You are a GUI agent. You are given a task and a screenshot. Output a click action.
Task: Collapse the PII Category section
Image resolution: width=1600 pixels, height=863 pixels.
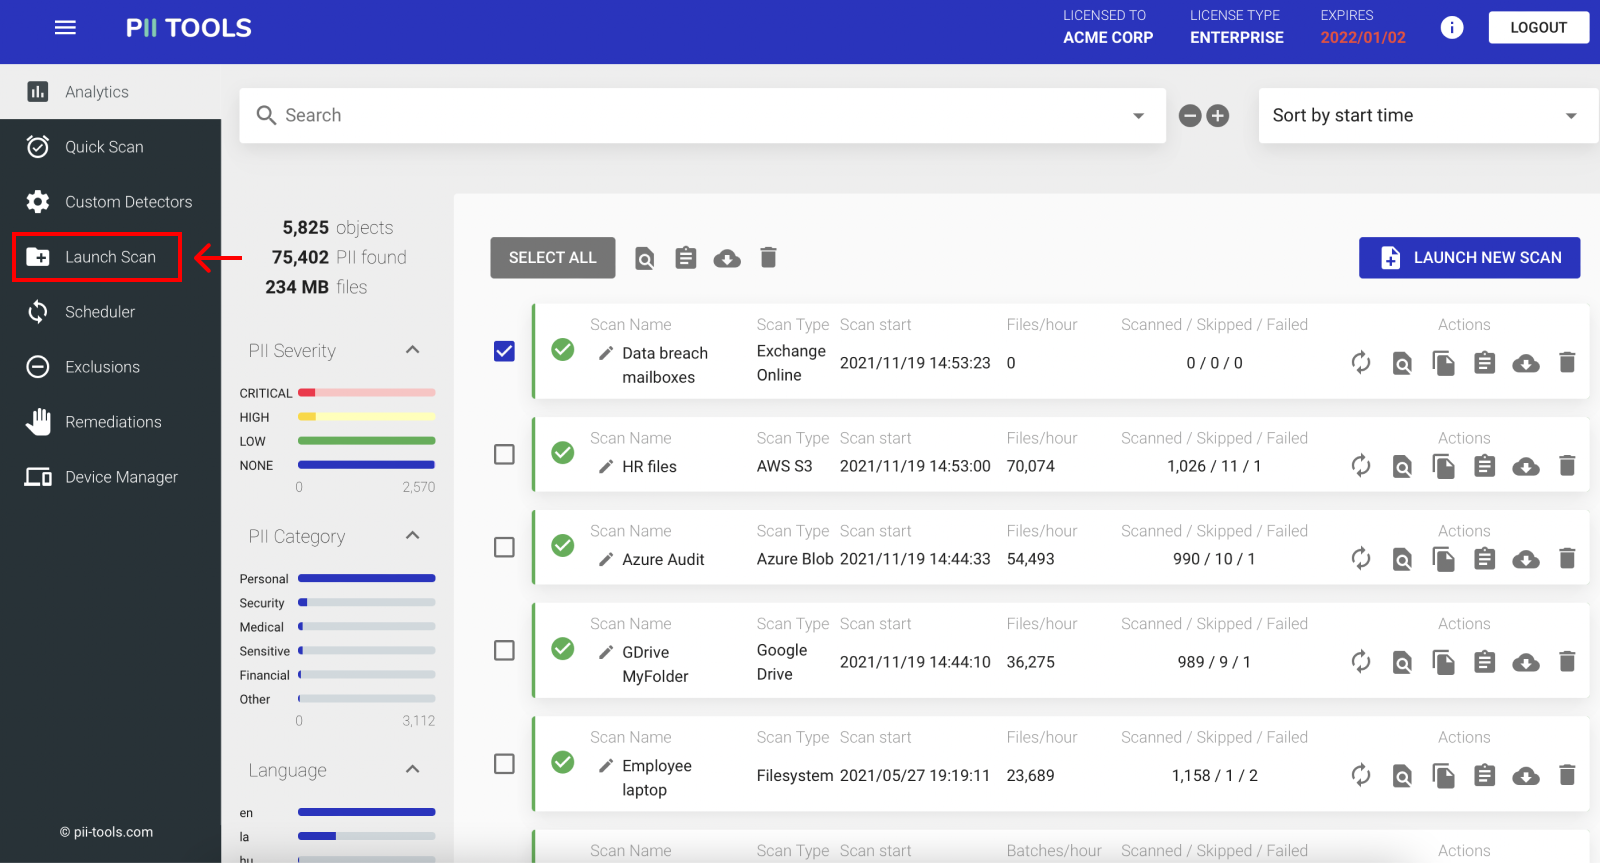click(x=412, y=536)
